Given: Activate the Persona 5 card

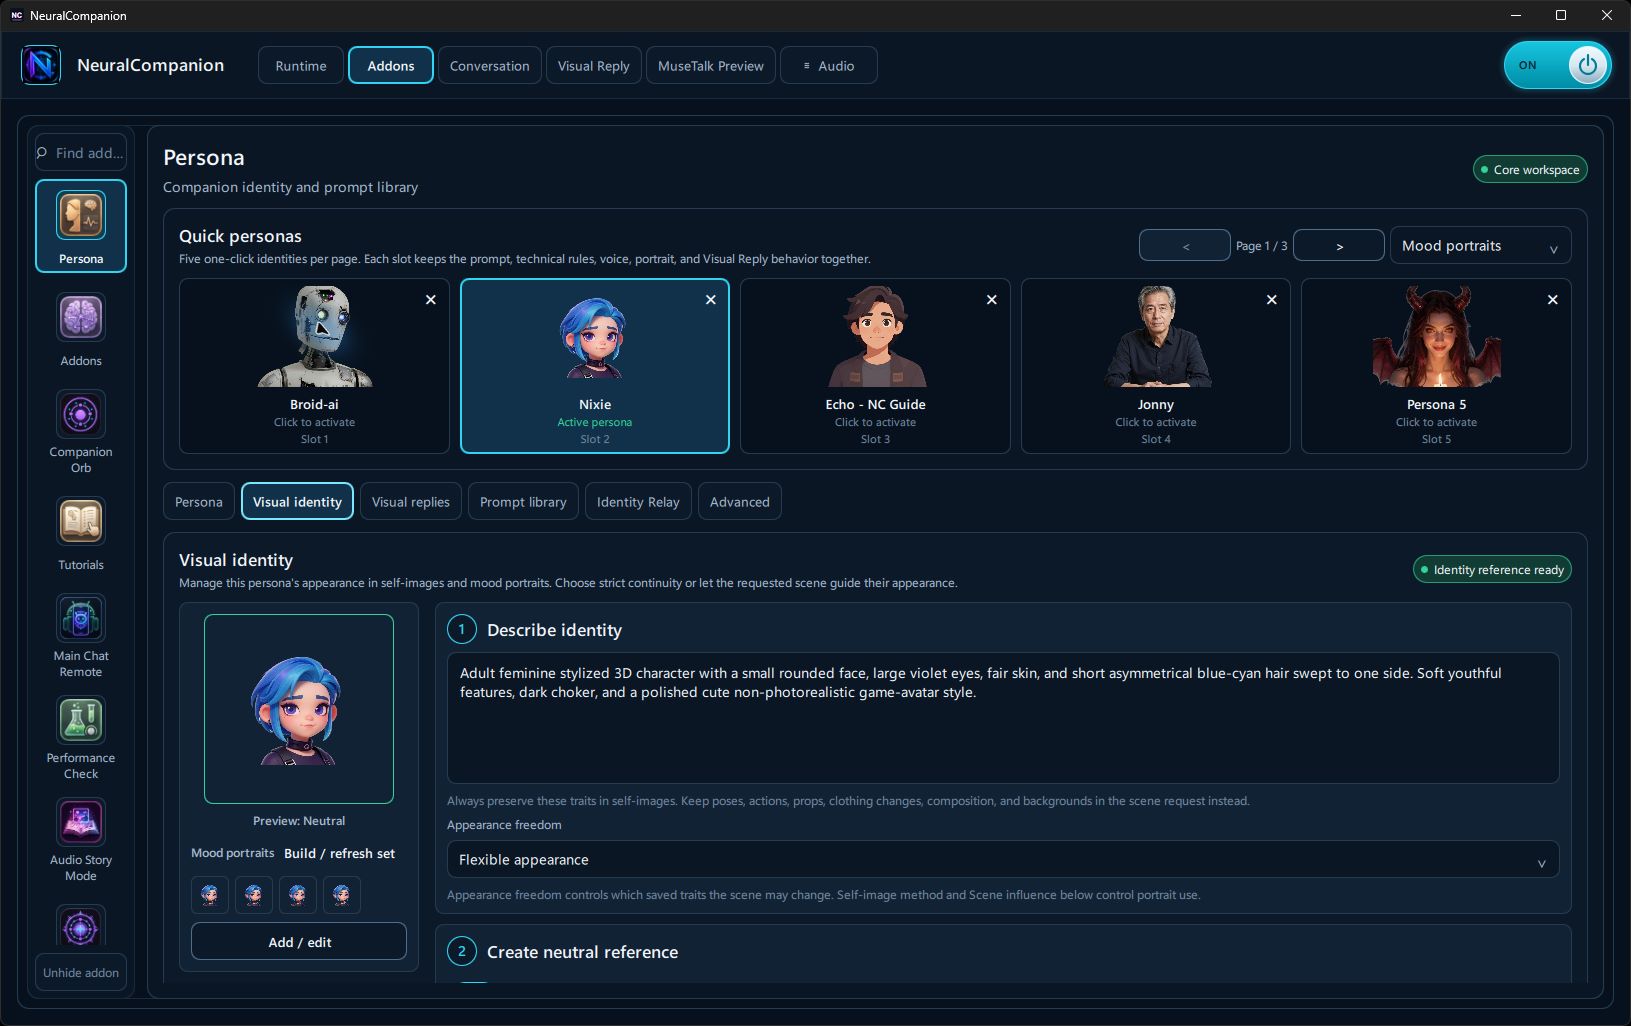Looking at the screenshot, I should point(1436,366).
